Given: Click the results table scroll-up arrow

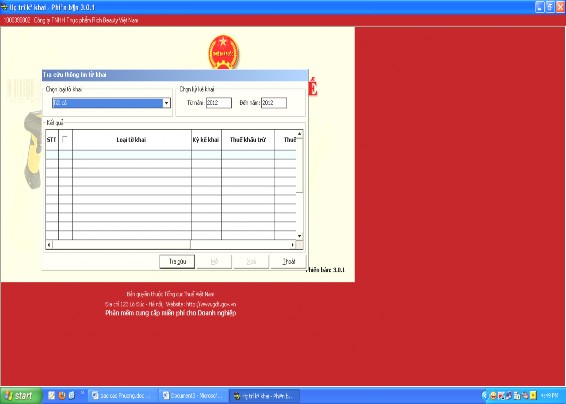Looking at the screenshot, I should [x=300, y=134].
